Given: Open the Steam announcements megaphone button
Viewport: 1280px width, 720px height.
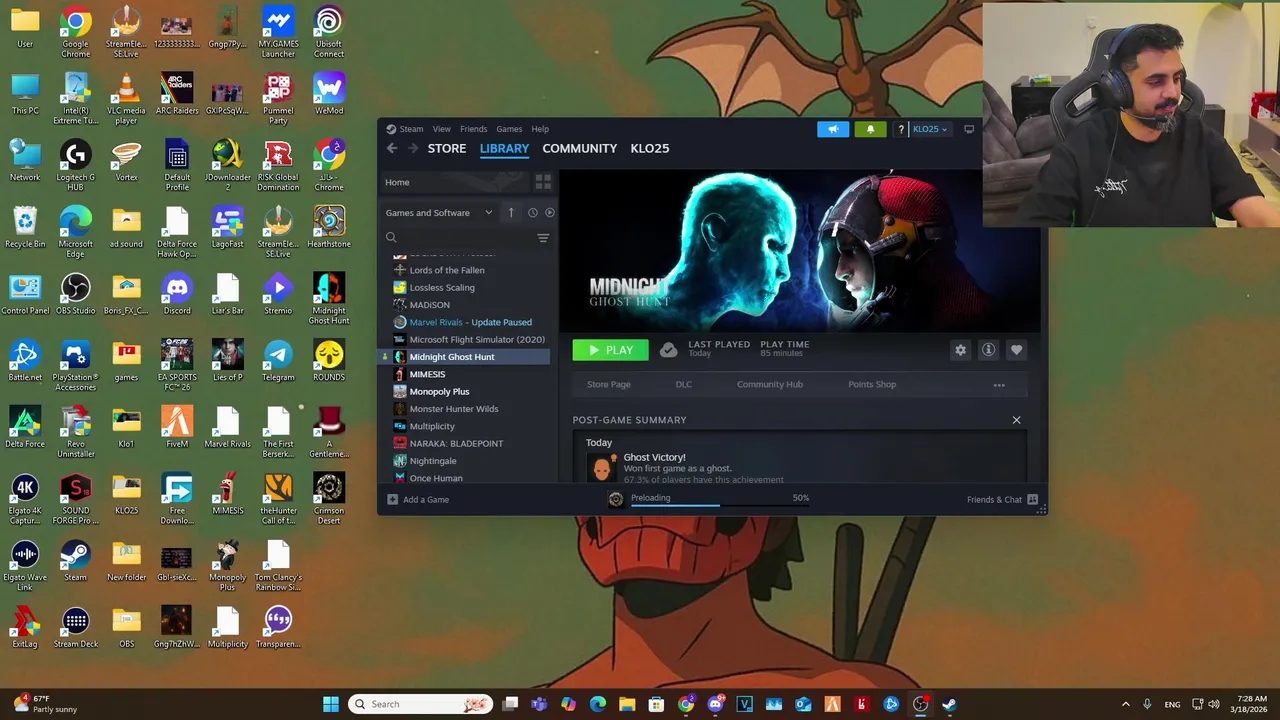Looking at the screenshot, I should pyautogui.click(x=832, y=129).
